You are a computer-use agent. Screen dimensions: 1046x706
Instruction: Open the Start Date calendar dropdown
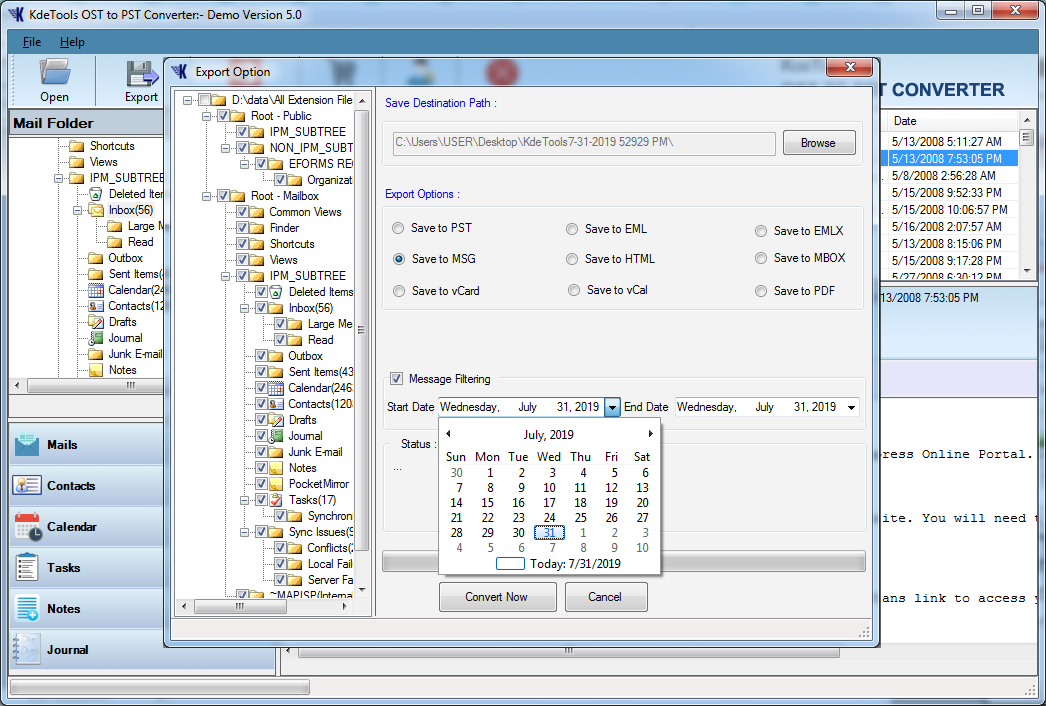point(612,407)
